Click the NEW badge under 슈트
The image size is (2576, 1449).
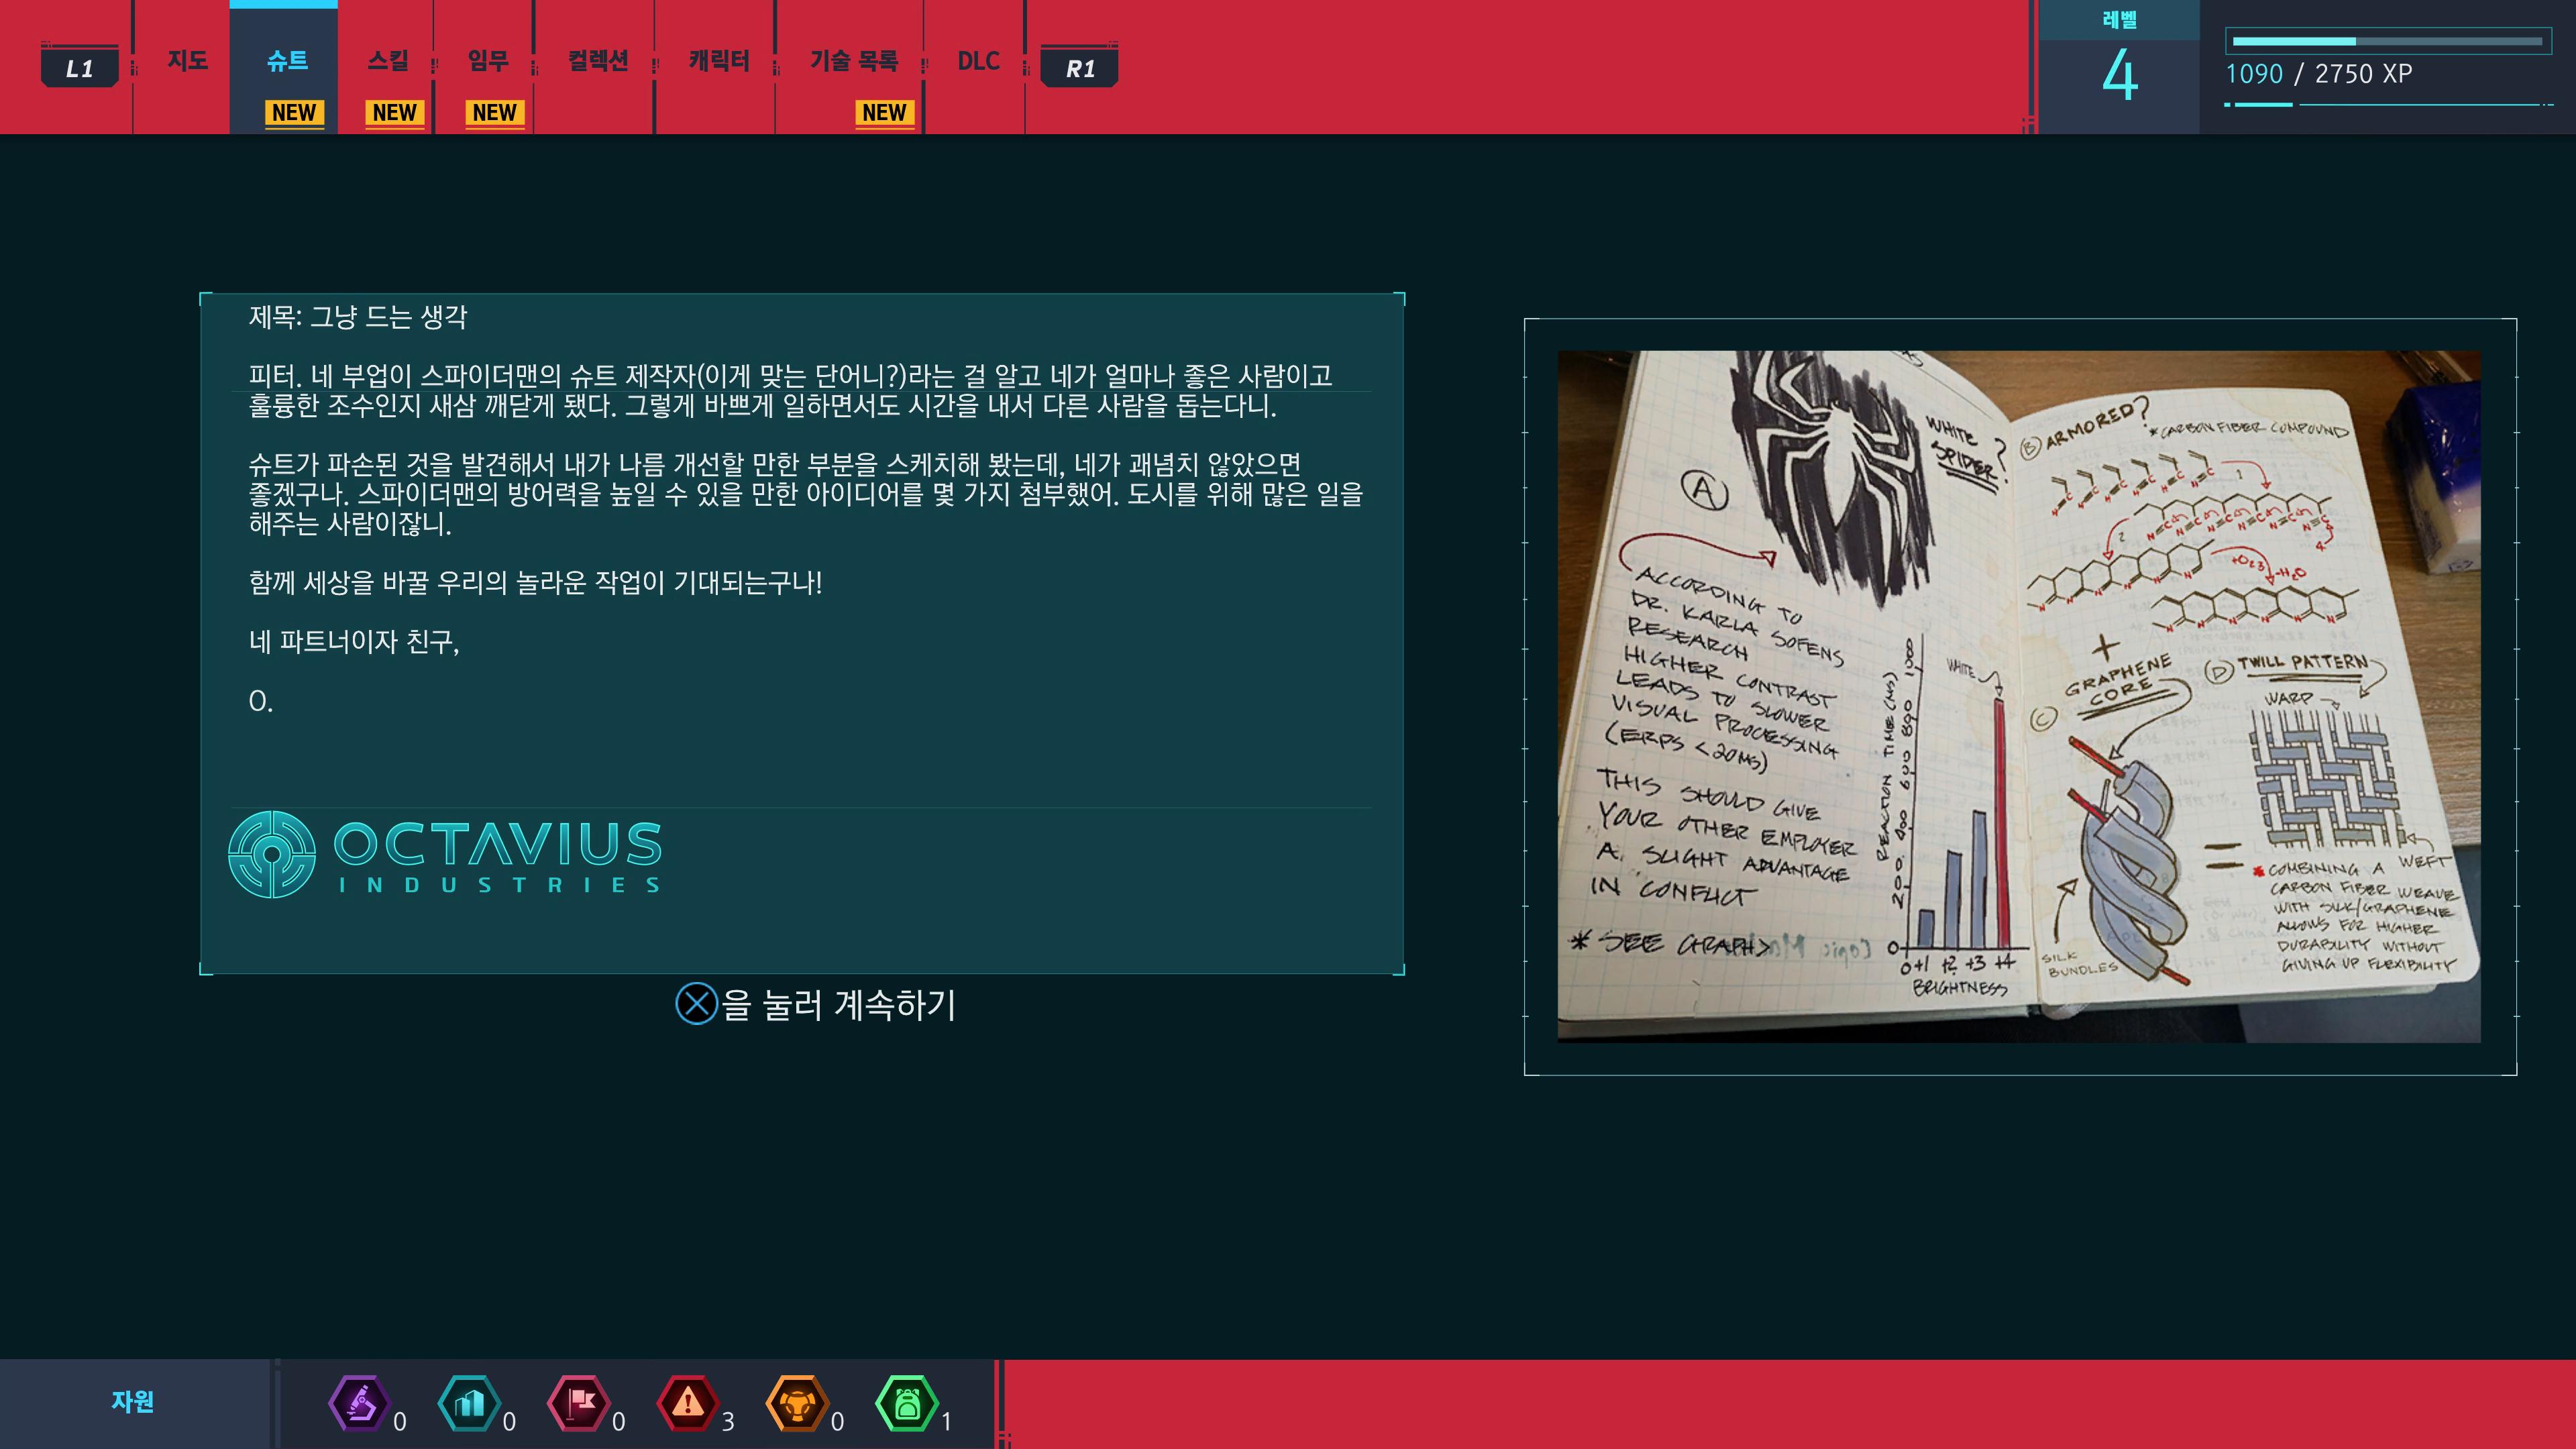coord(294,113)
